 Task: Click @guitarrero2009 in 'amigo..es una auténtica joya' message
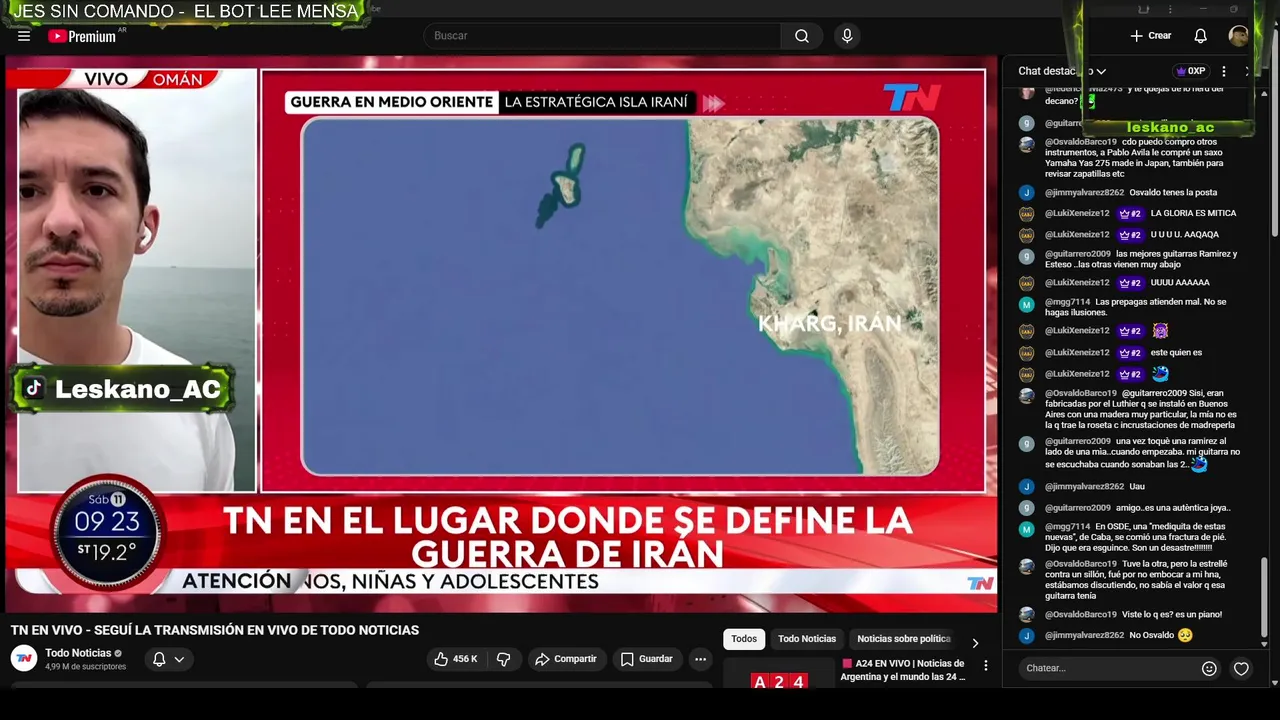click(1078, 508)
